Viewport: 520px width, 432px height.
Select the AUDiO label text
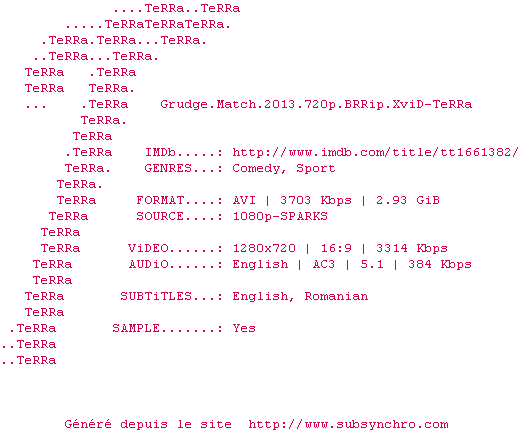149,264
